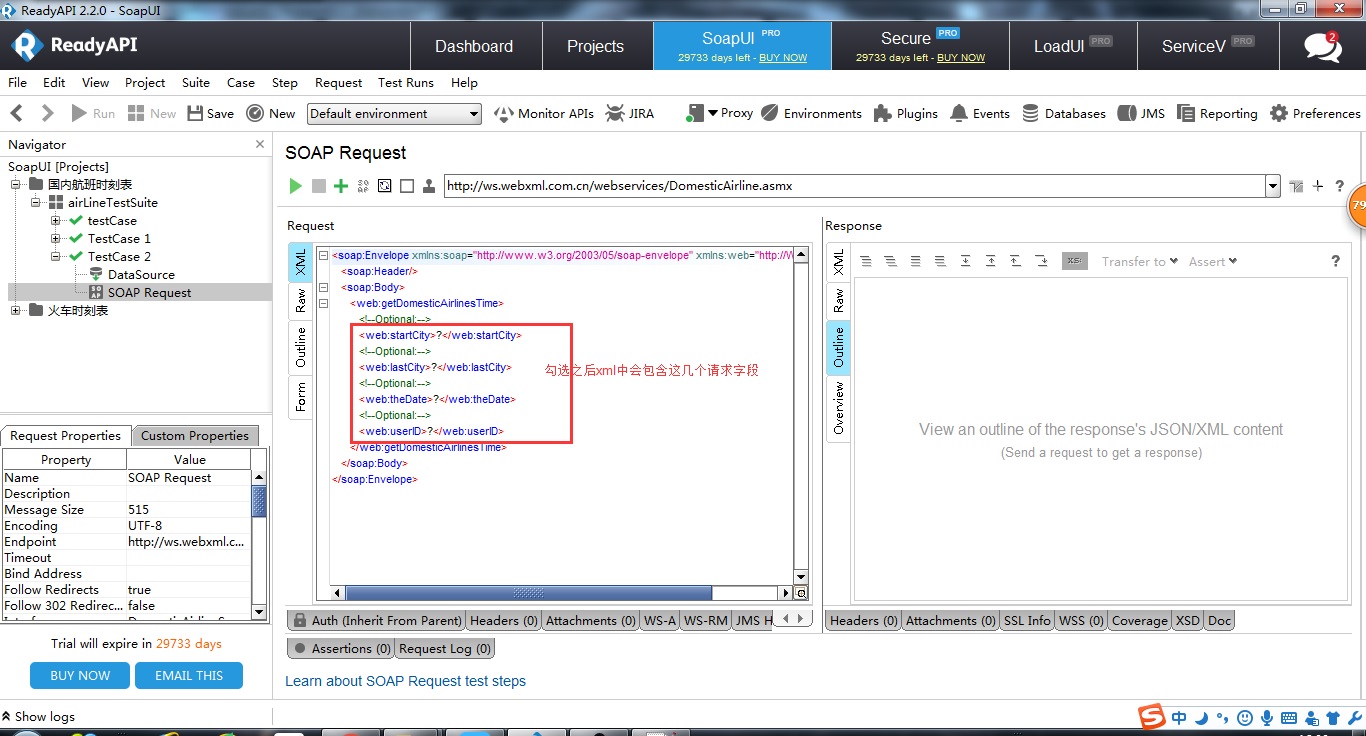Click the EMAIL THIS button
This screenshot has height=736, width=1366.
pyautogui.click(x=189, y=676)
